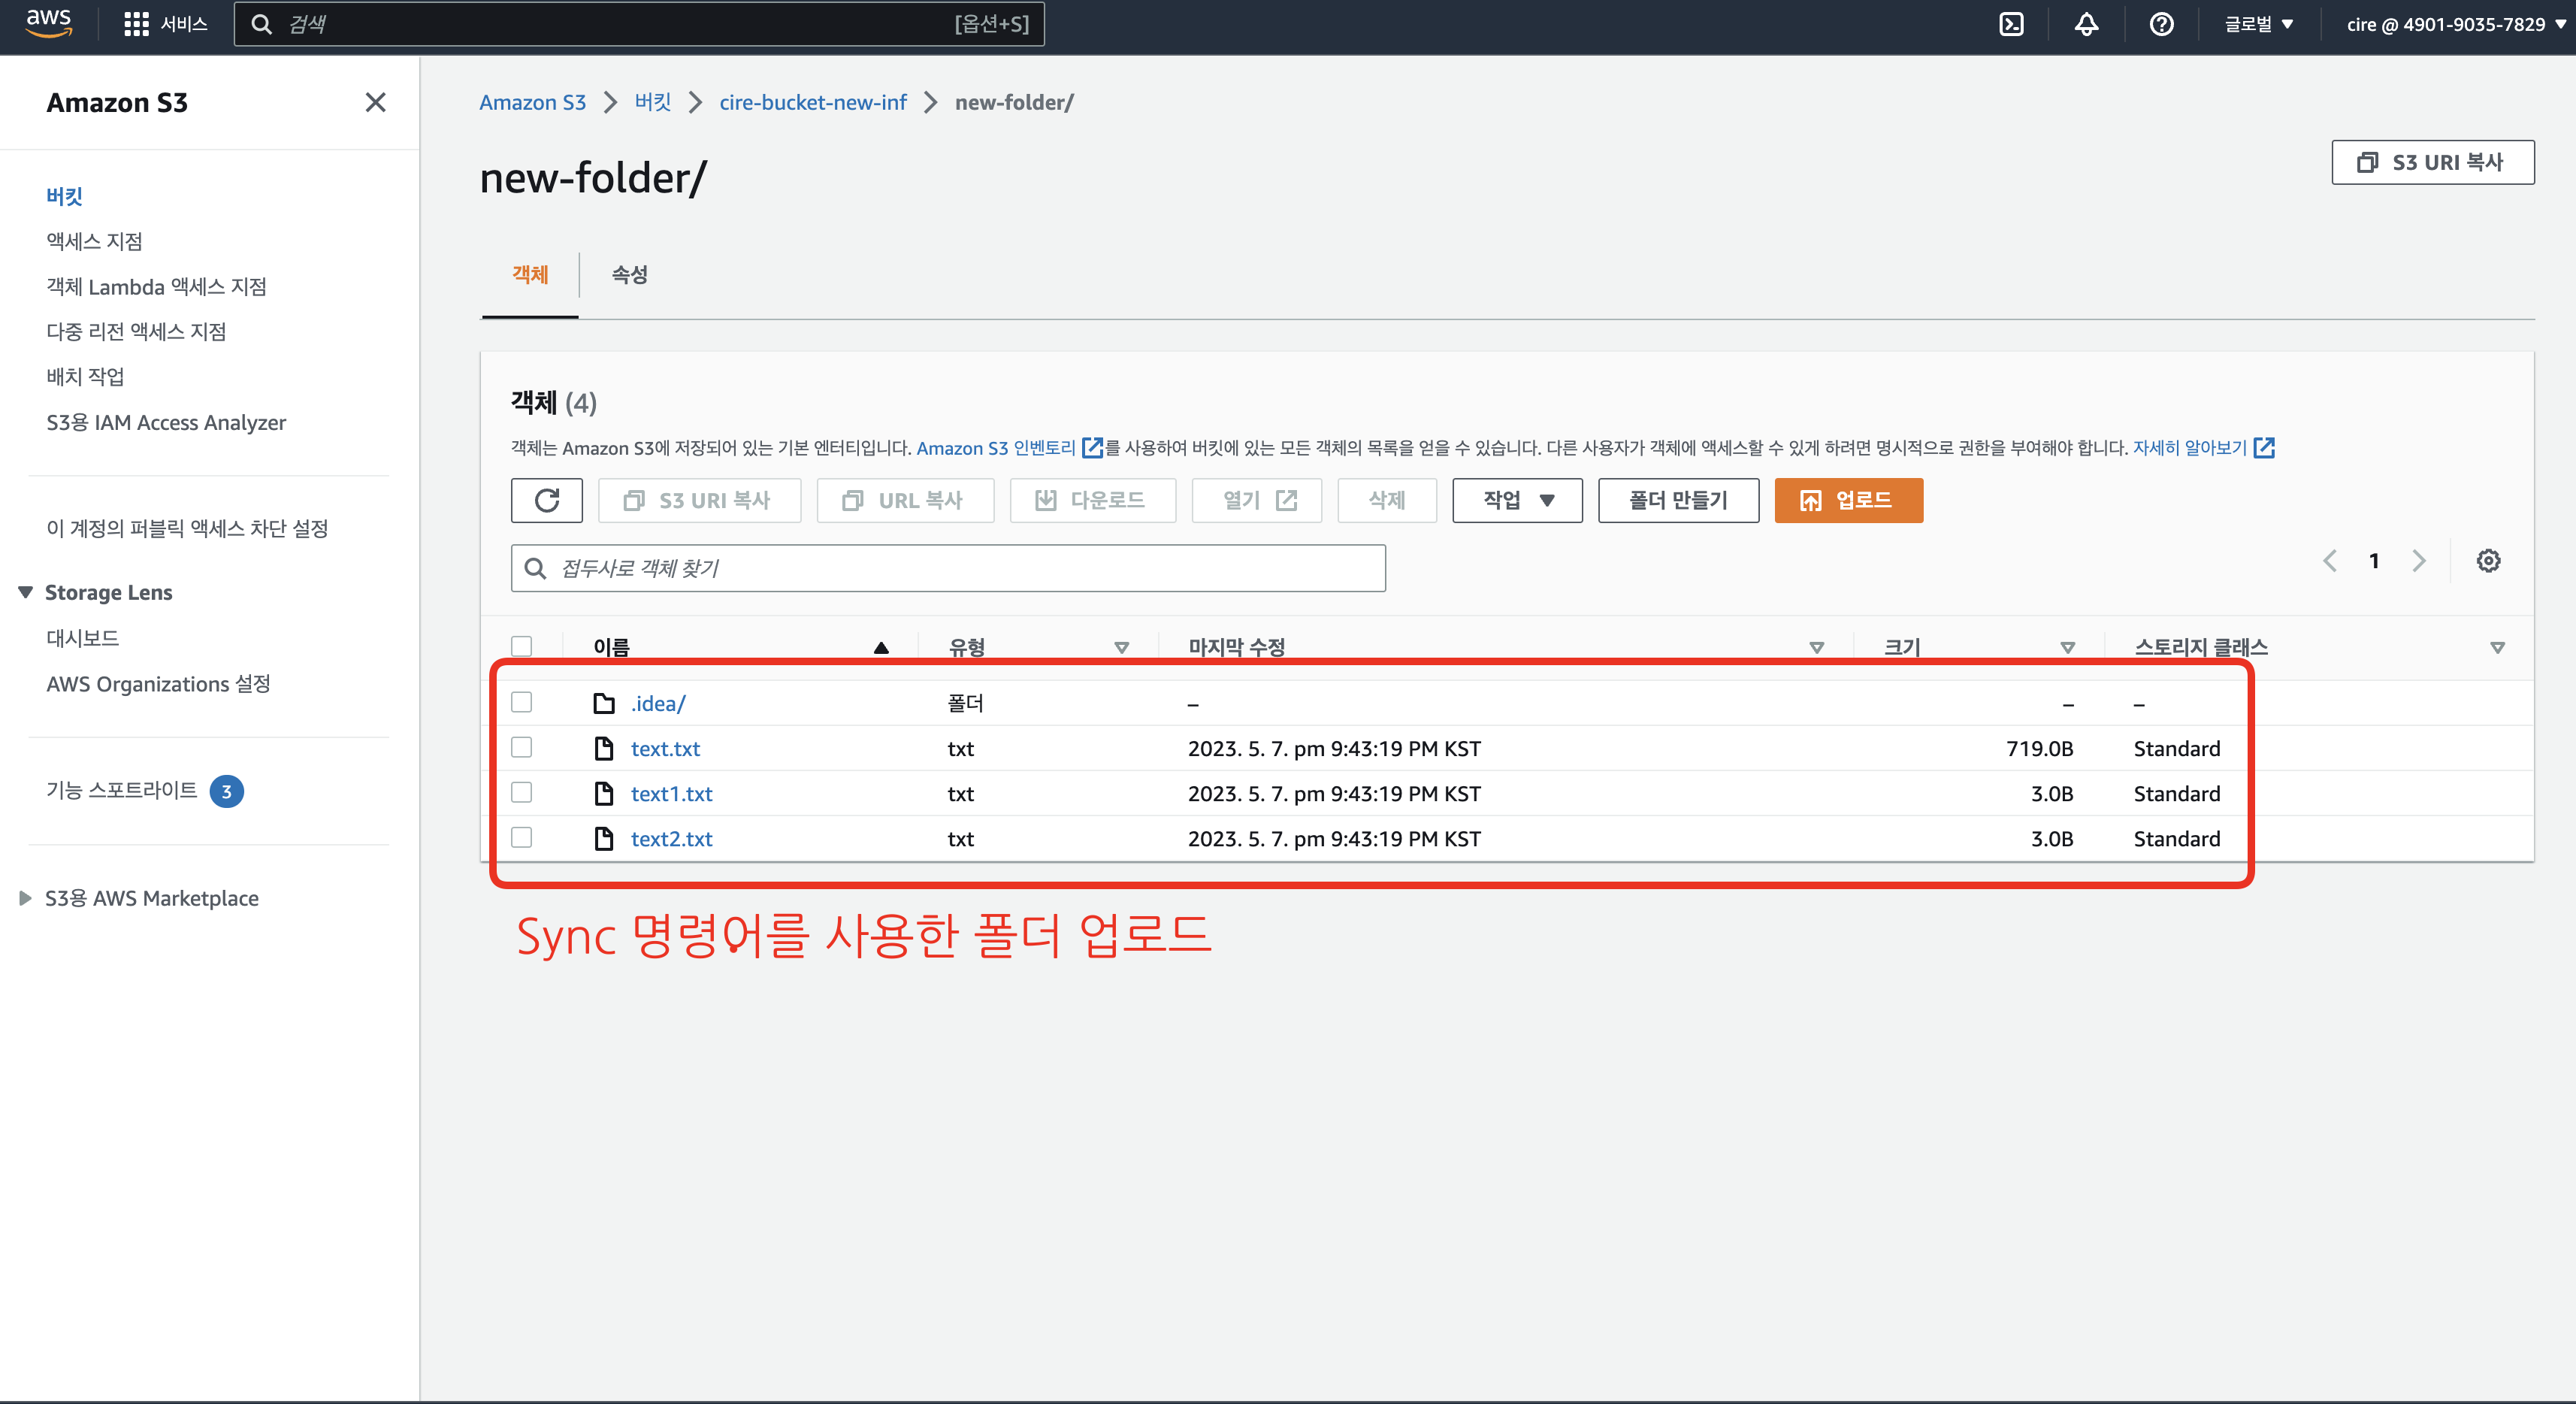This screenshot has width=2576, height=1404.
Task: Click the orange 업로드 button
Action: pos(1848,500)
